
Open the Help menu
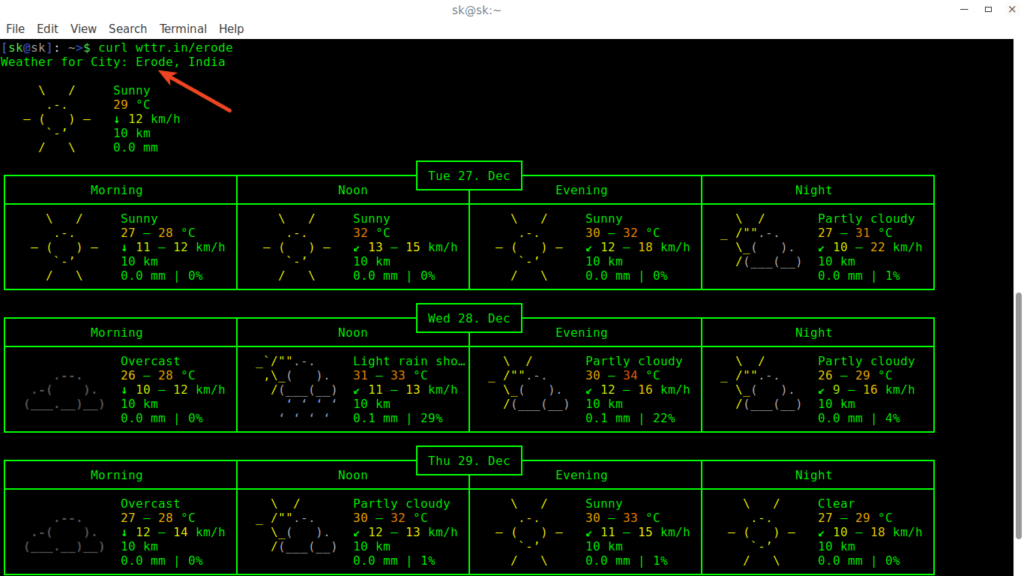pyautogui.click(x=231, y=28)
